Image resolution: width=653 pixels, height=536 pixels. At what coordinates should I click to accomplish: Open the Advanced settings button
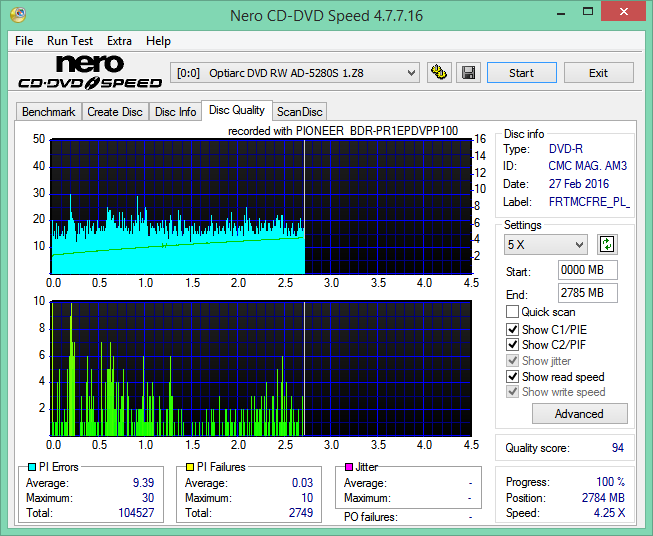tap(579, 414)
